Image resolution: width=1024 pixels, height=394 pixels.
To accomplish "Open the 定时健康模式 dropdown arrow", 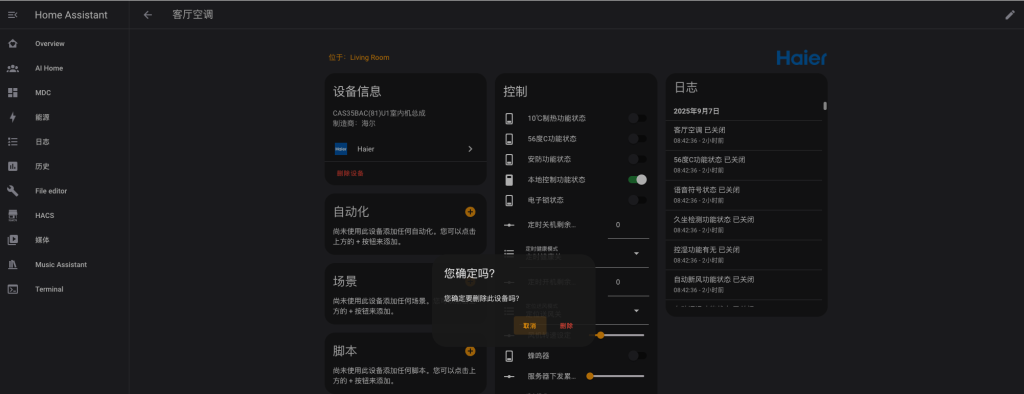I will tap(636, 254).
